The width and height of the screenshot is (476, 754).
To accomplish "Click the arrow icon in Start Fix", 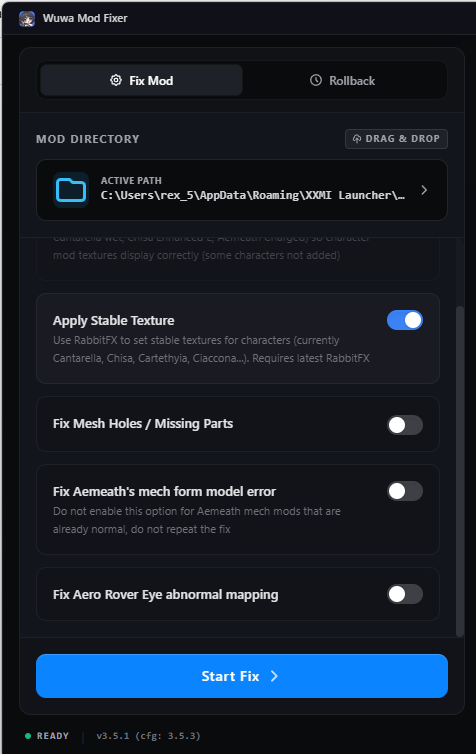I will (274, 676).
